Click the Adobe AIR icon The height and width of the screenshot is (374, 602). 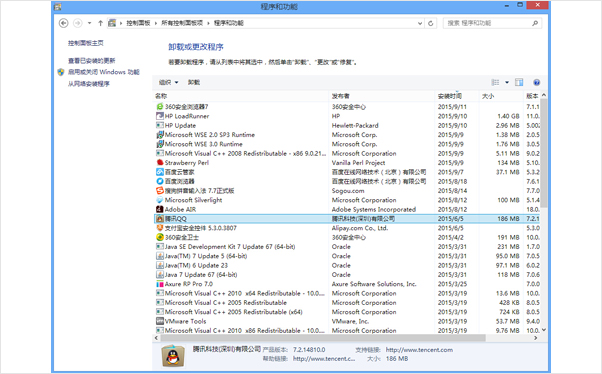(160, 209)
